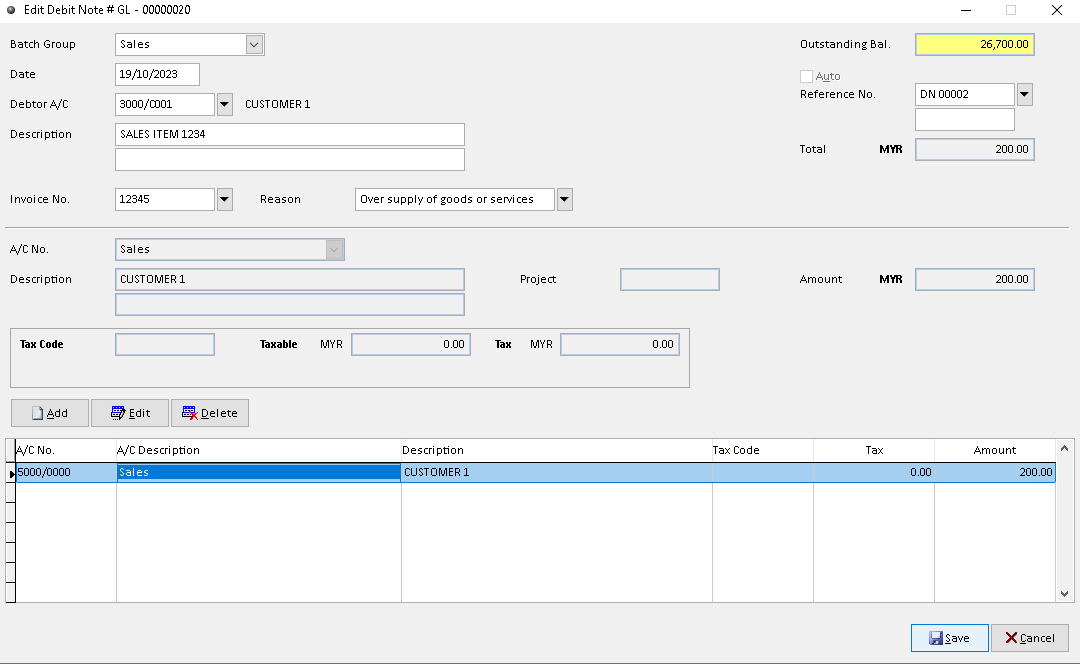1080x665 pixels.
Task: Open the A/C No. Sales dropdown
Action: click(x=335, y=249)
